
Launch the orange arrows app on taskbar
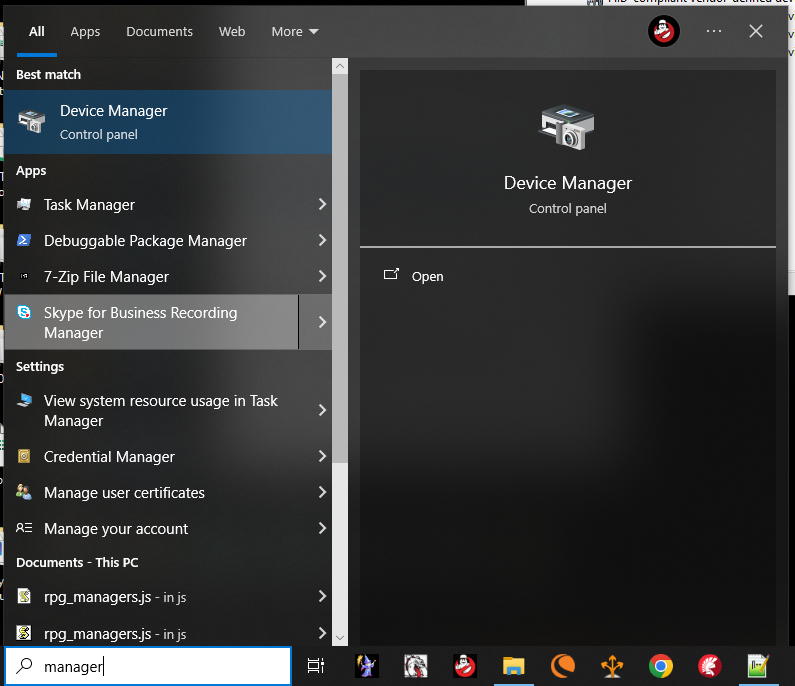(612, 666)
